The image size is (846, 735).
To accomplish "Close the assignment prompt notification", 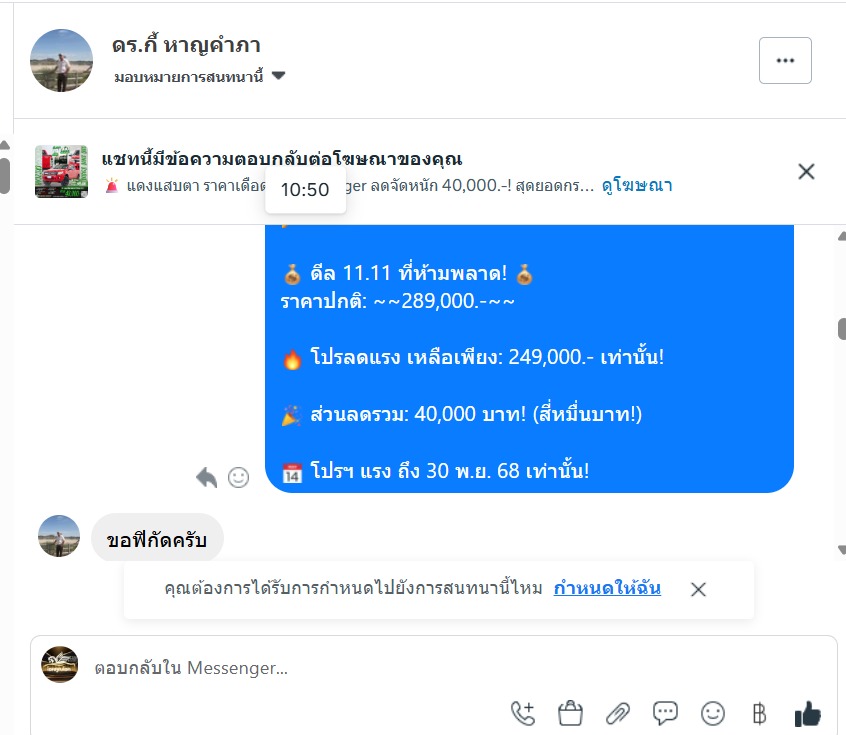I will tap(698, 589).
